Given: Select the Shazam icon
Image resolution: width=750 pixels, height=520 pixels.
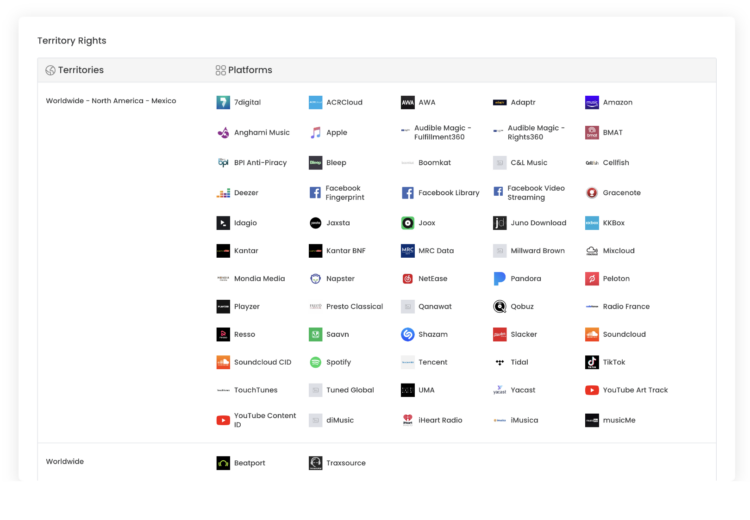Looking at the screenshot, I should pyautogui.click(x=408, y=334).
